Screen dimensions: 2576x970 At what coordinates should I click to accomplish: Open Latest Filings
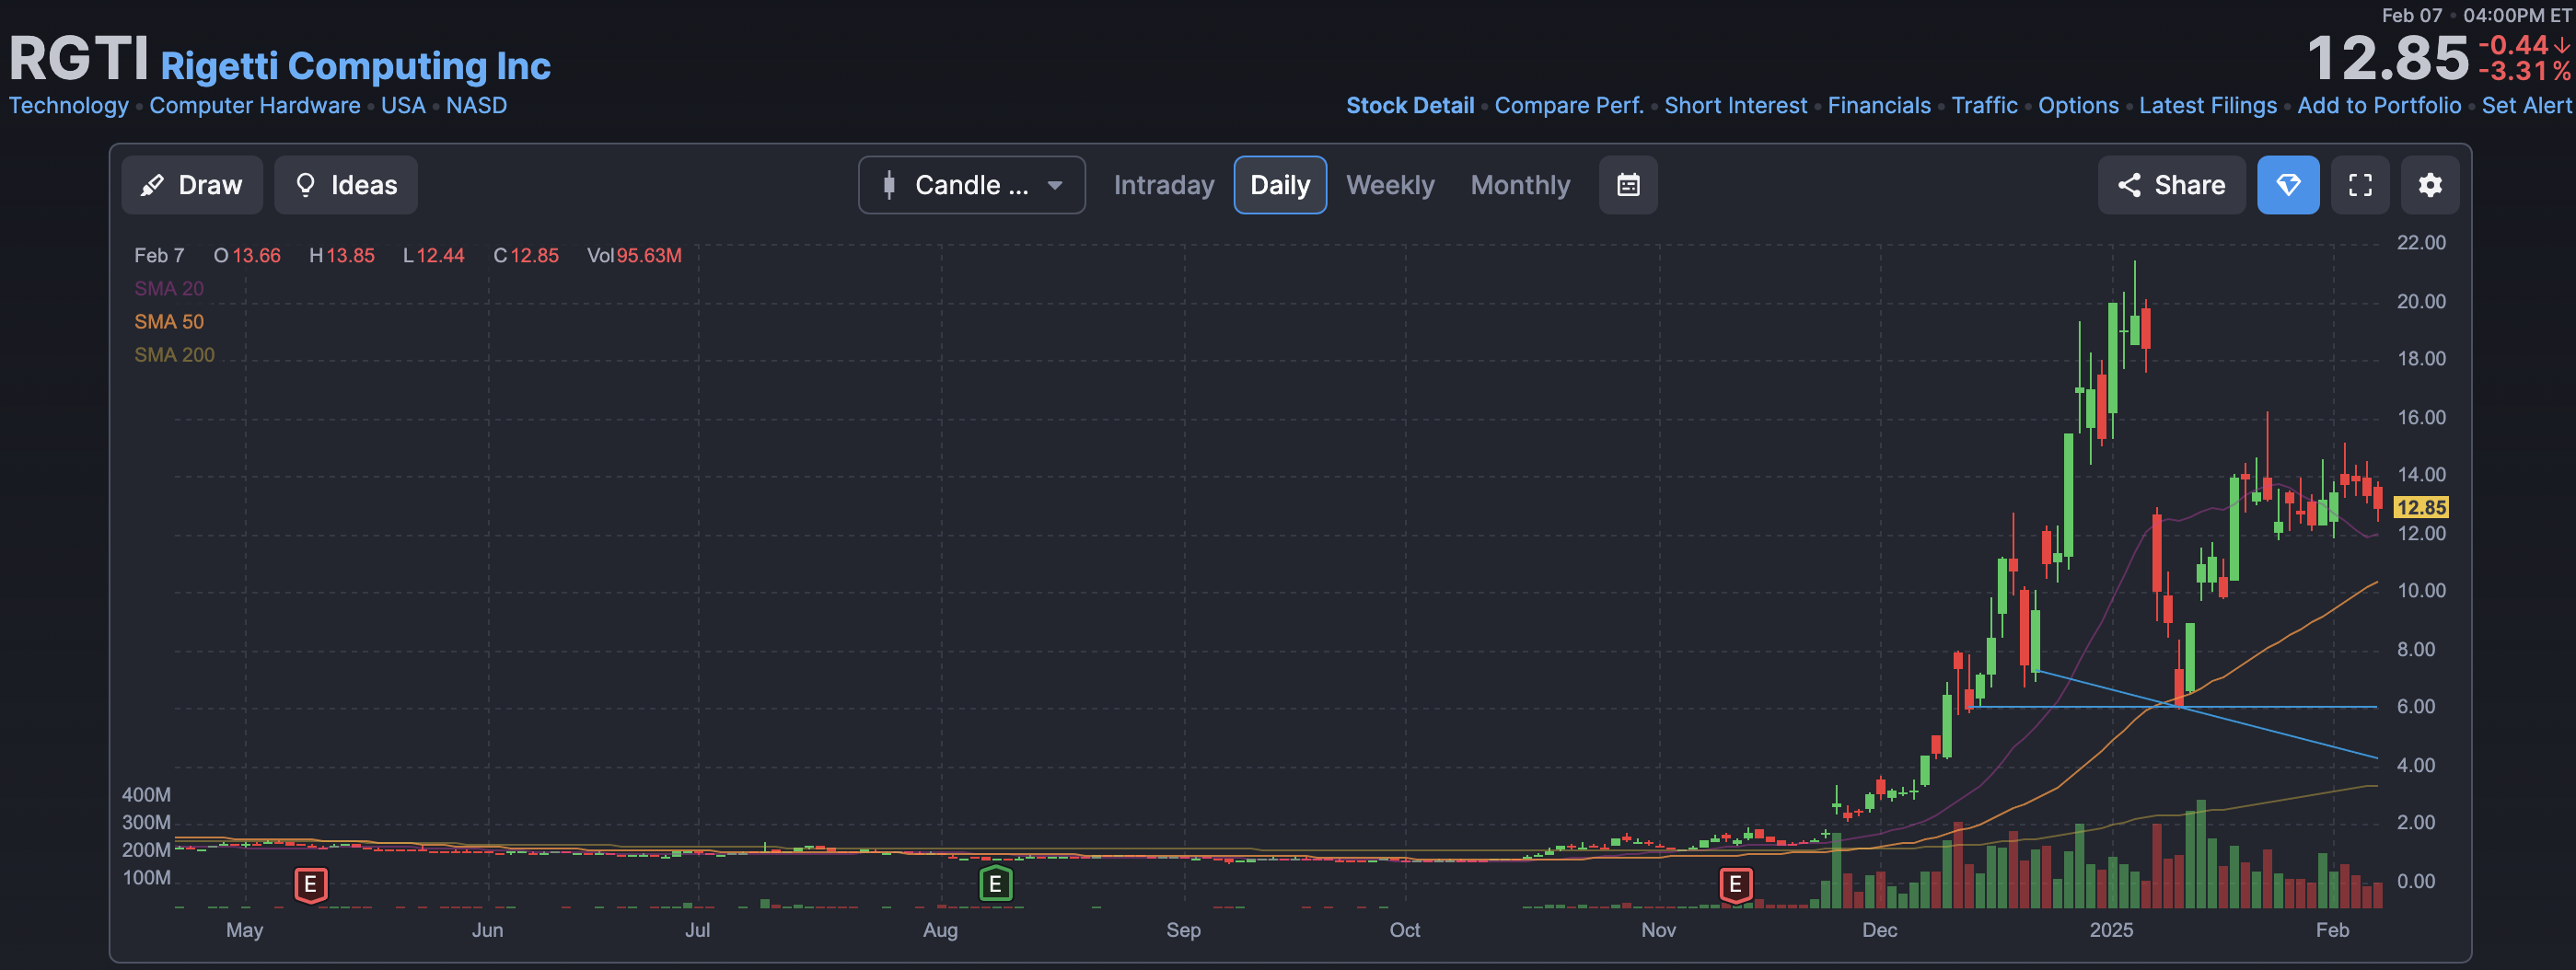point(2207,105)
